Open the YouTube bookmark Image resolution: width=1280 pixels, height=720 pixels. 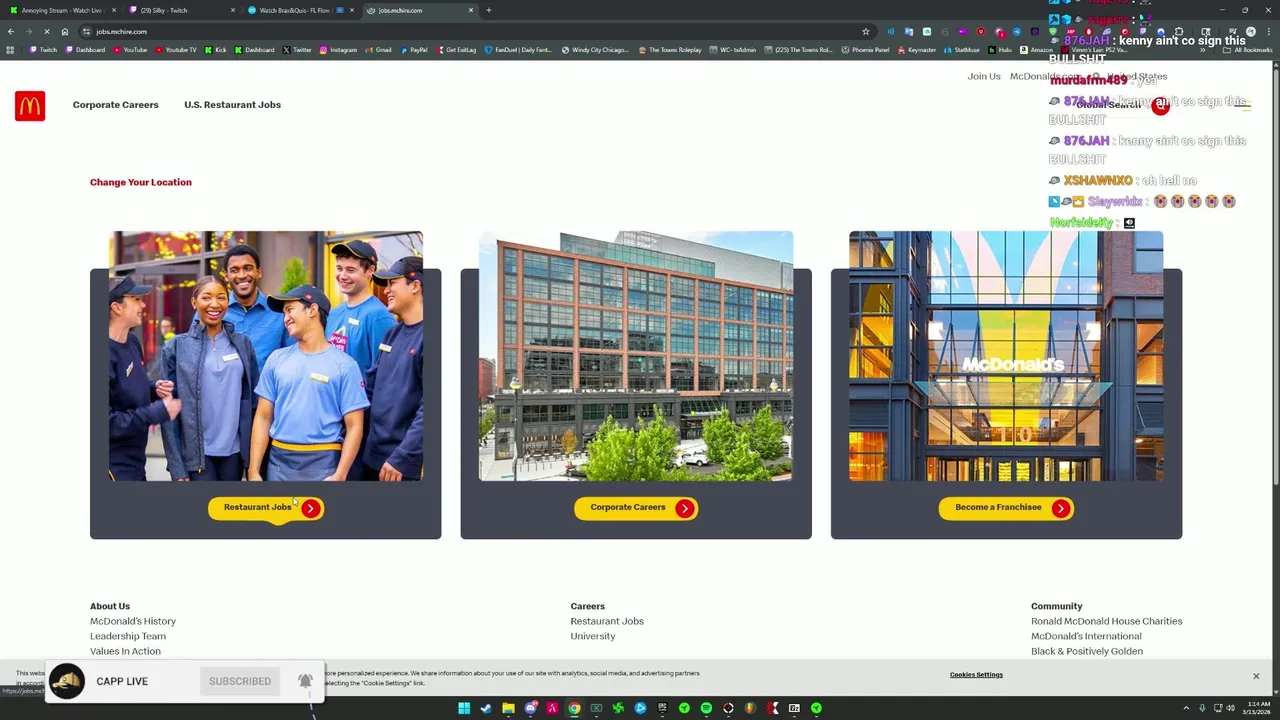point(130,50)
